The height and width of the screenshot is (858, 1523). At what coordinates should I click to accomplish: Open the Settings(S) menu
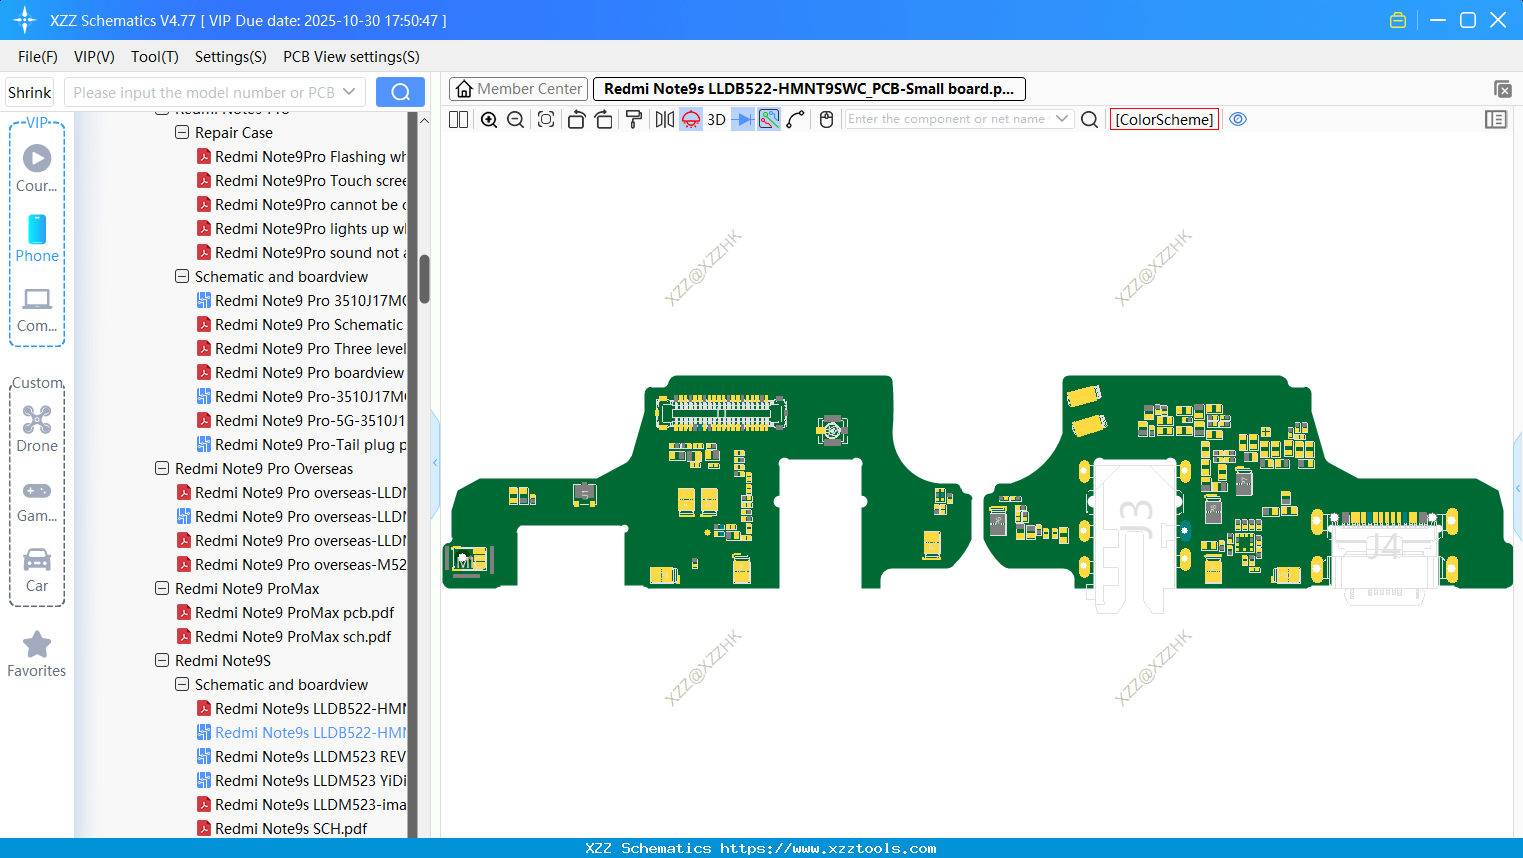click(x=231, y=57)
